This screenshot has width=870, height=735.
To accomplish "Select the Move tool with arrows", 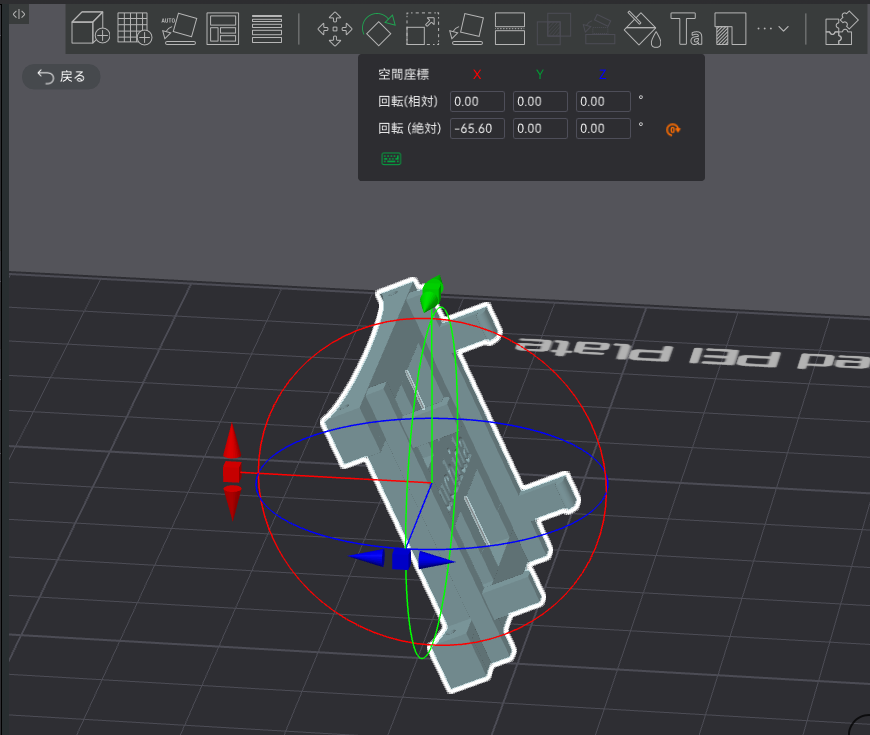I will 334,28.
